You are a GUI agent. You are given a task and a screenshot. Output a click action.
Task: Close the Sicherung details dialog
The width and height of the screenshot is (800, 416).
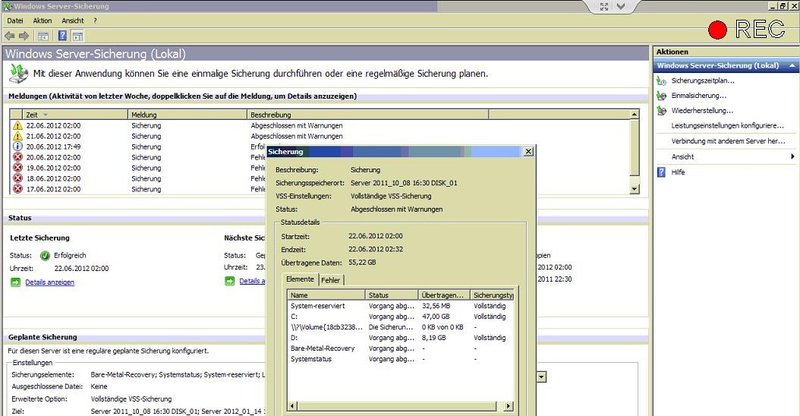[529, 152]
